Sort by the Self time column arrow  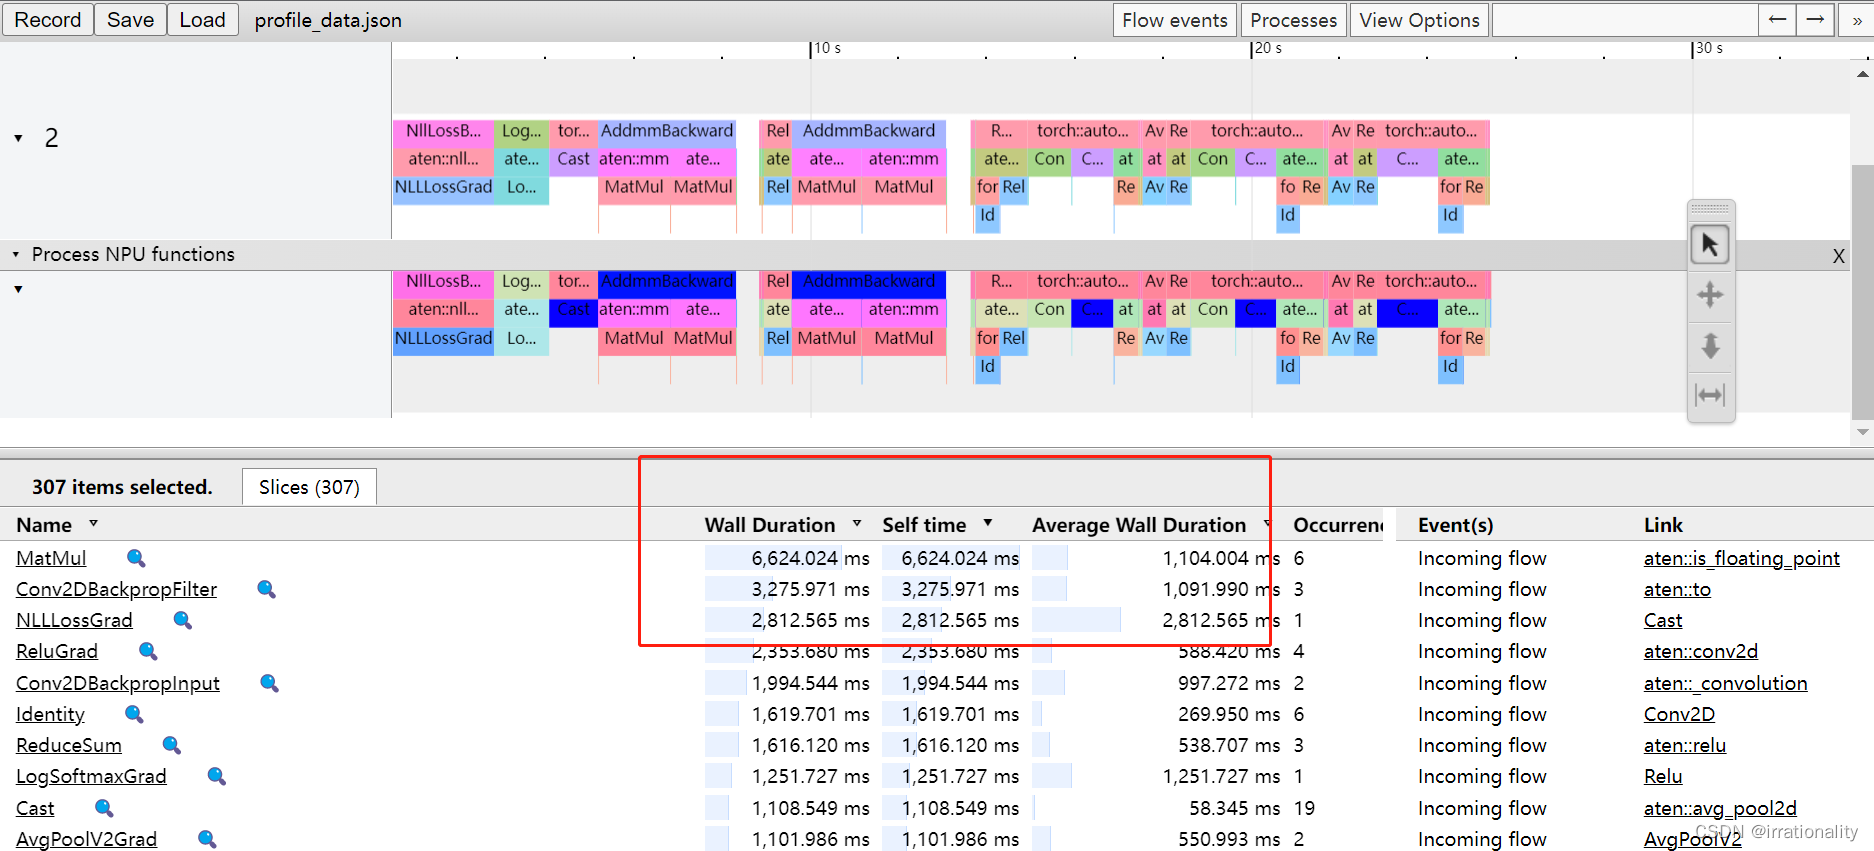[988, 523]
